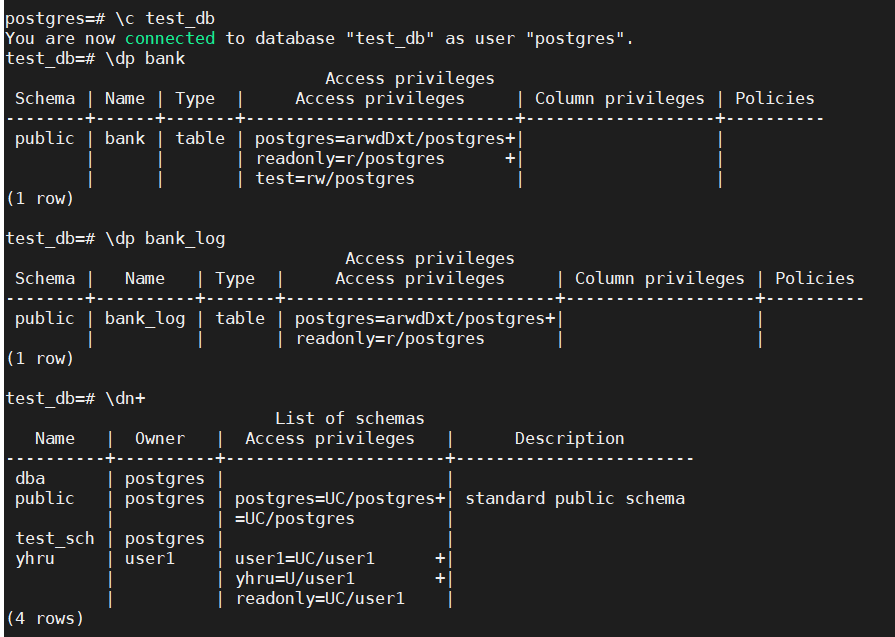Click the "List of schemas" title
The height and width of the screenshot is (637, 895).
pos(349,418)
